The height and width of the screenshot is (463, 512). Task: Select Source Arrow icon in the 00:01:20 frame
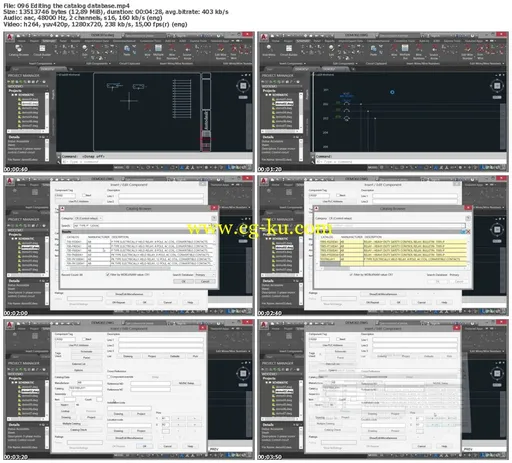(x=434, y=49)
